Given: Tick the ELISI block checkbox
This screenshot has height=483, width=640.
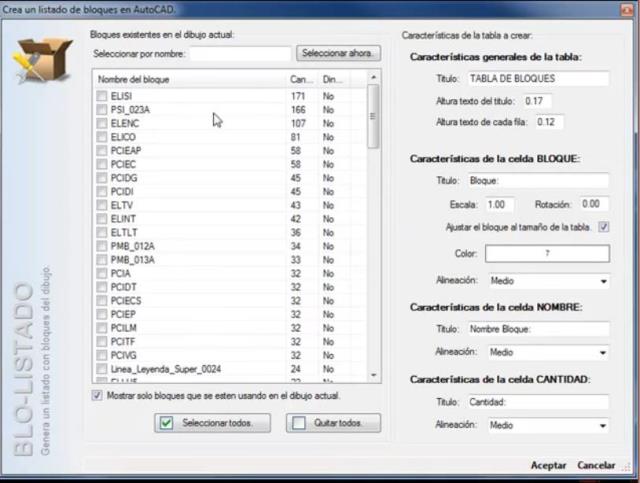Looking at the screenshot, I should [x=102, y=96].
